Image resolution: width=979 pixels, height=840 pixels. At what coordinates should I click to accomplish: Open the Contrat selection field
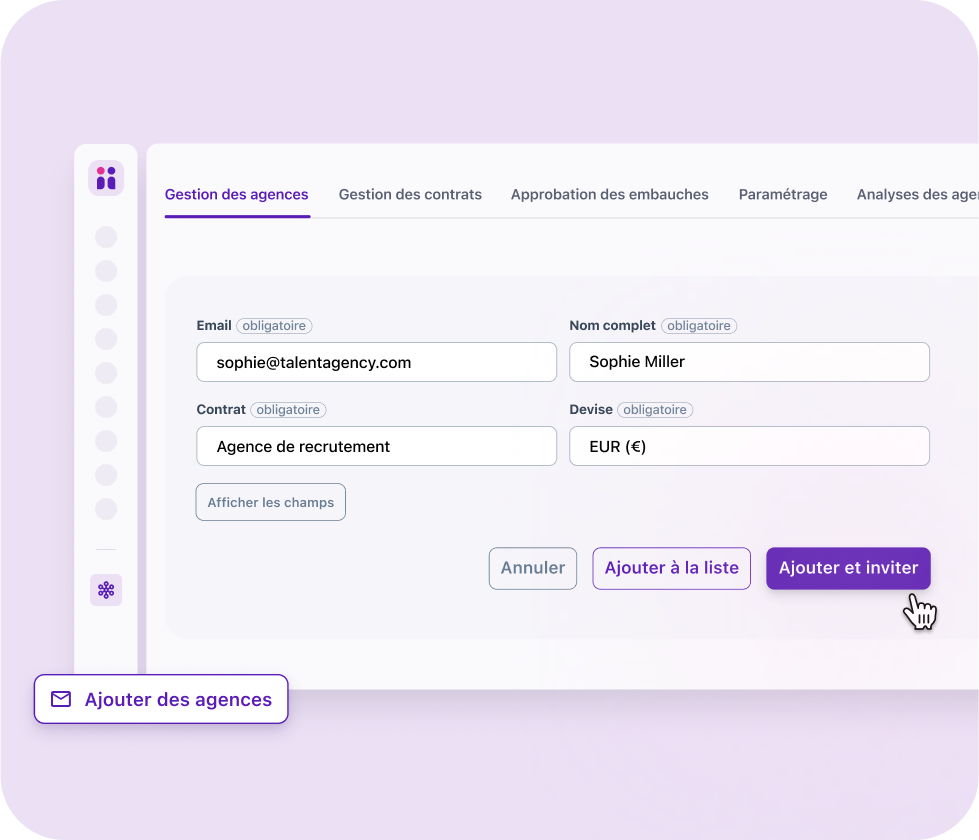(x=376, y=446)
